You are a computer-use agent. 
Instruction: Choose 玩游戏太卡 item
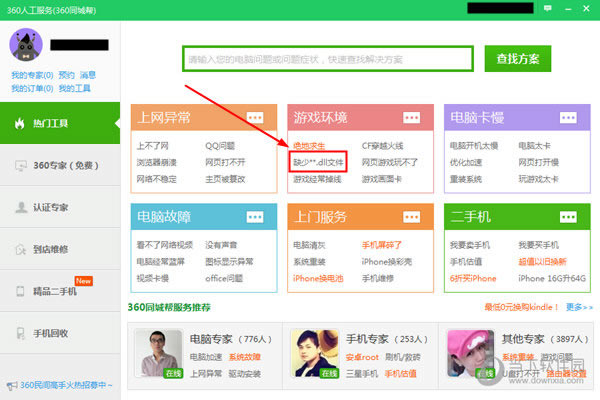coord(538,179)
